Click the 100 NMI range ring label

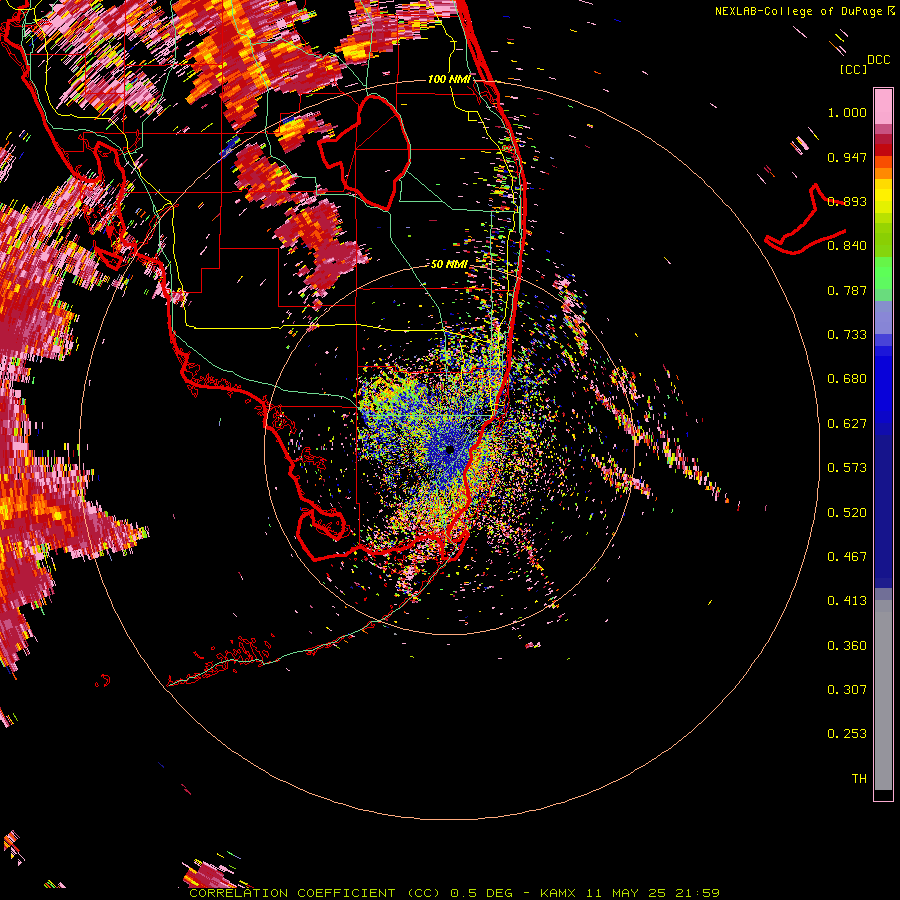click(449, 79)
